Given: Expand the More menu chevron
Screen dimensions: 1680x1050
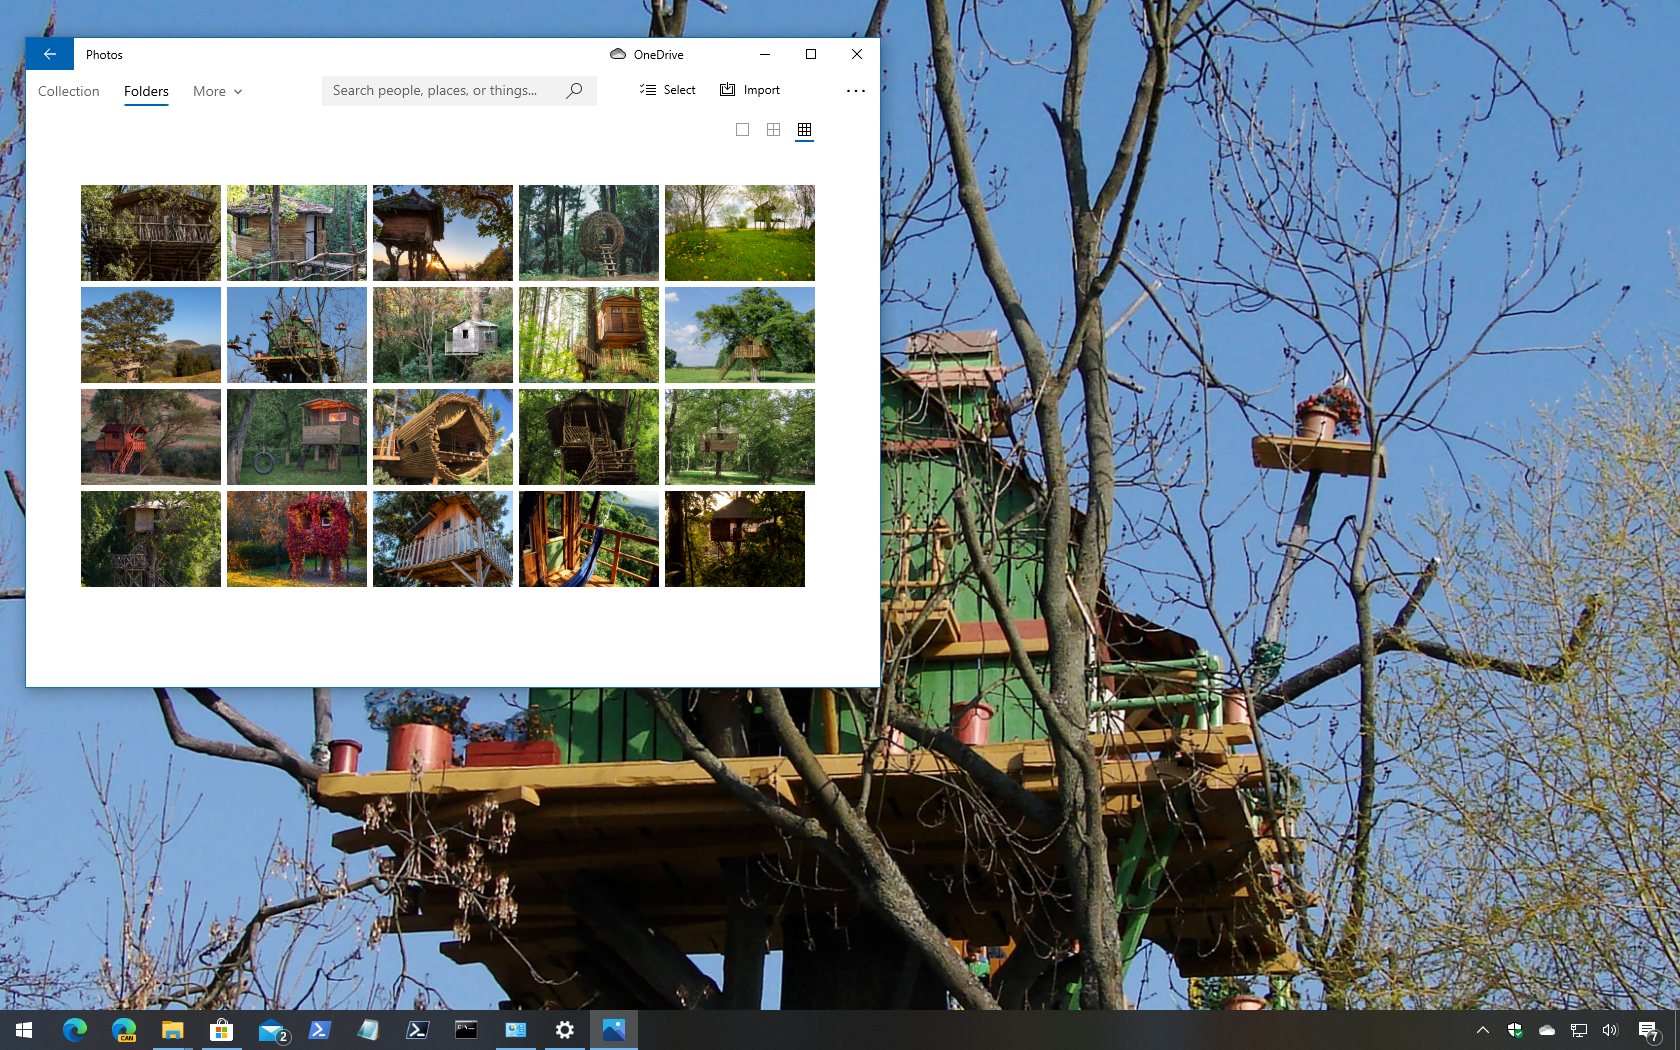Looking at the screenshot, I should point(237,91).
